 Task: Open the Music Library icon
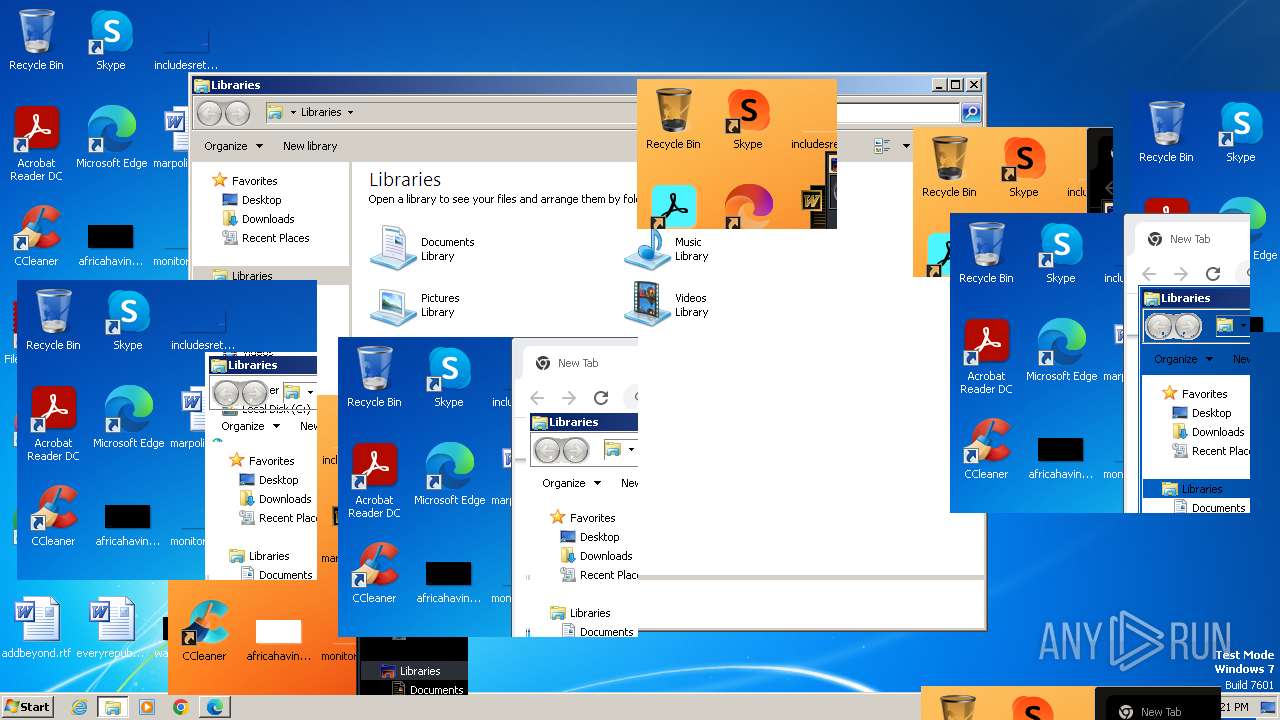pos(648,249)
